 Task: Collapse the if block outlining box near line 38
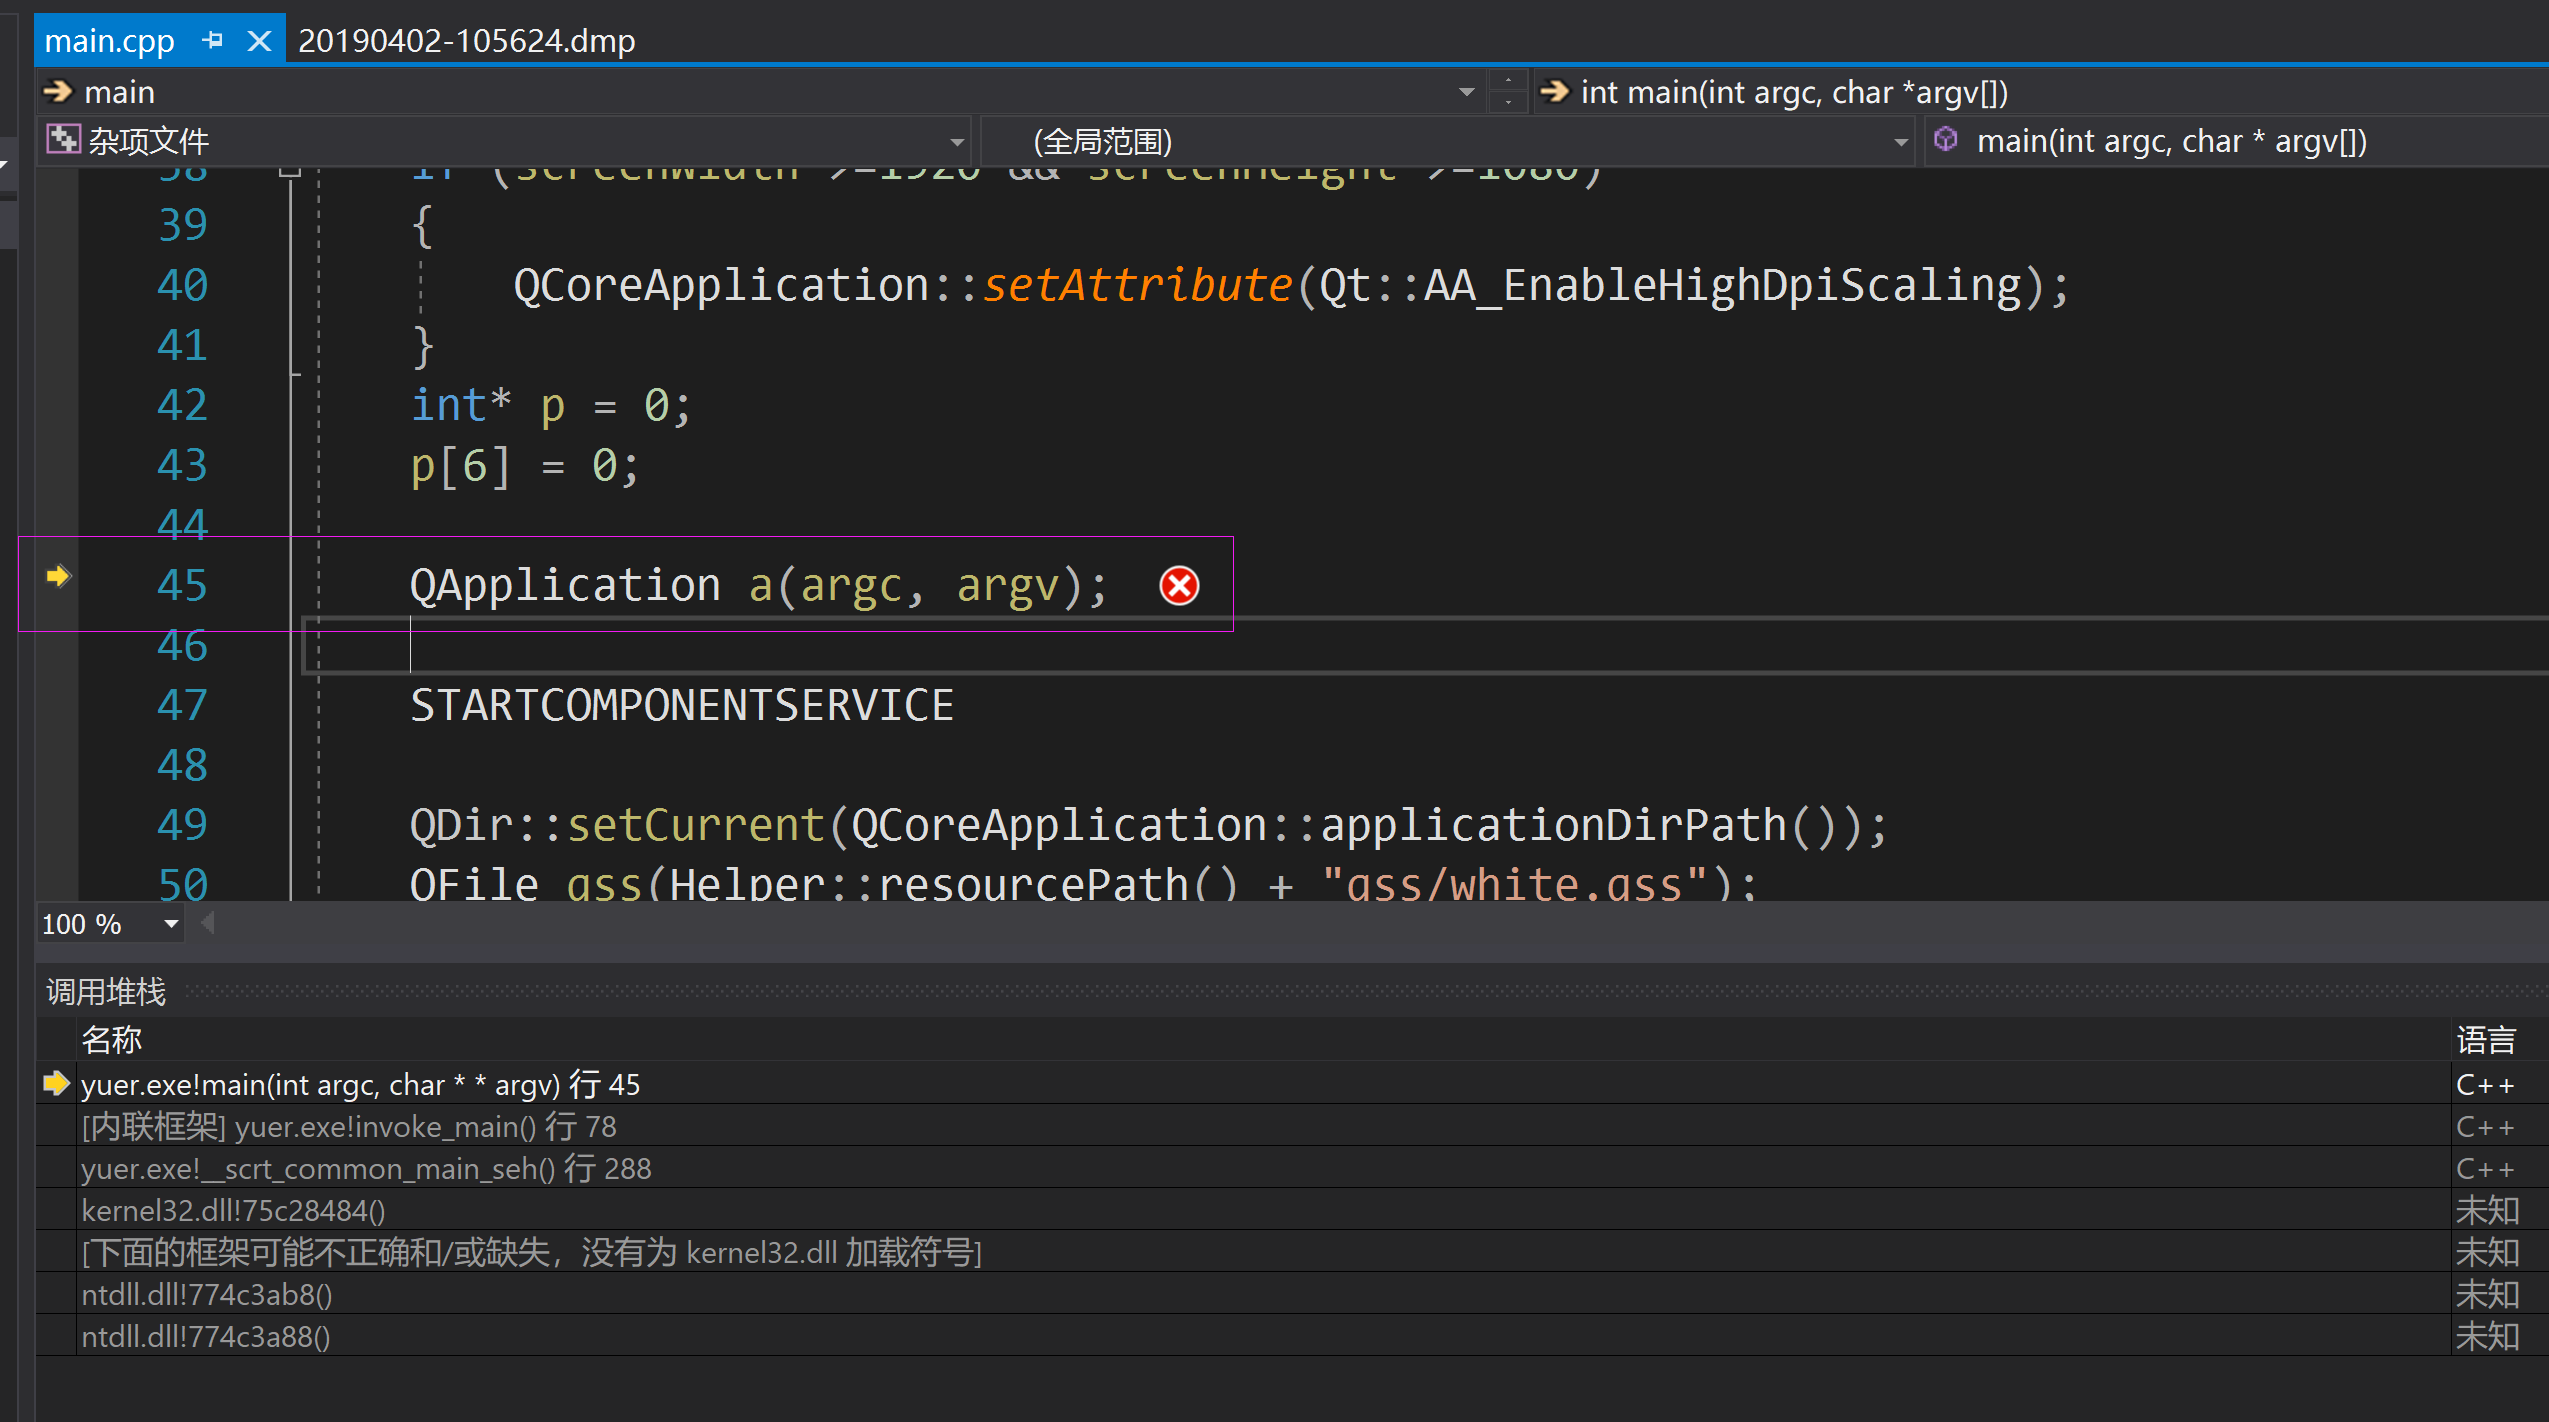[290, 172]
